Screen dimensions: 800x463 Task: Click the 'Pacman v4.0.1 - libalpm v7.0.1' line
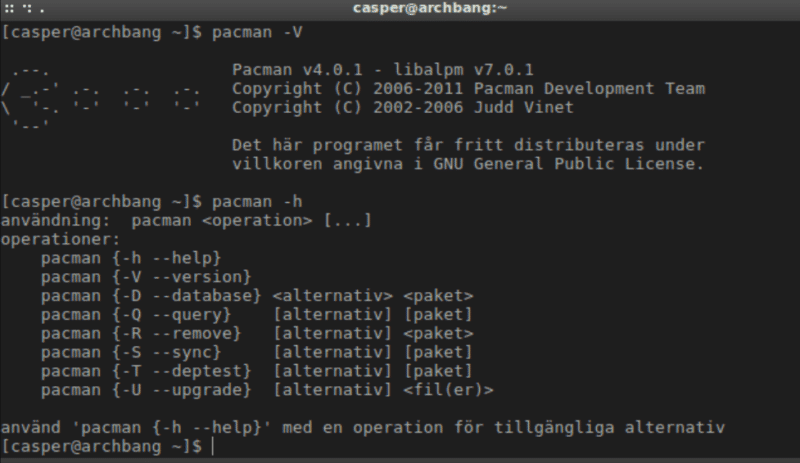coord(383,69)
